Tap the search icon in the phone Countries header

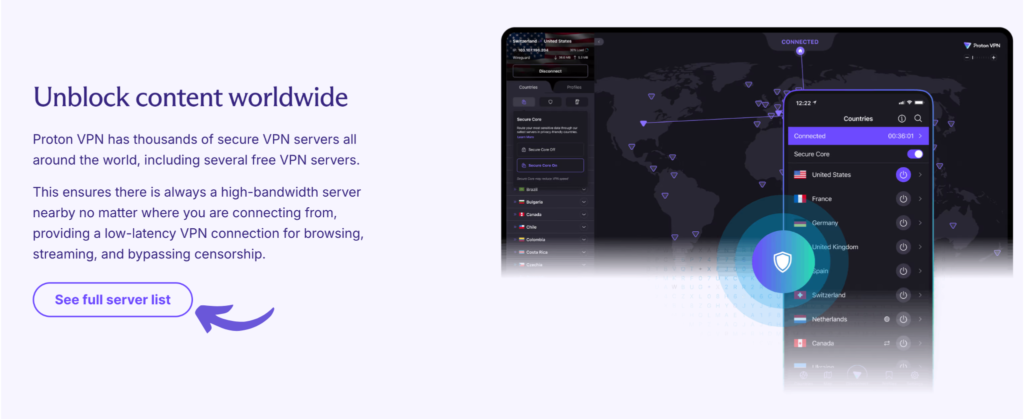click(x=918, y=119)
